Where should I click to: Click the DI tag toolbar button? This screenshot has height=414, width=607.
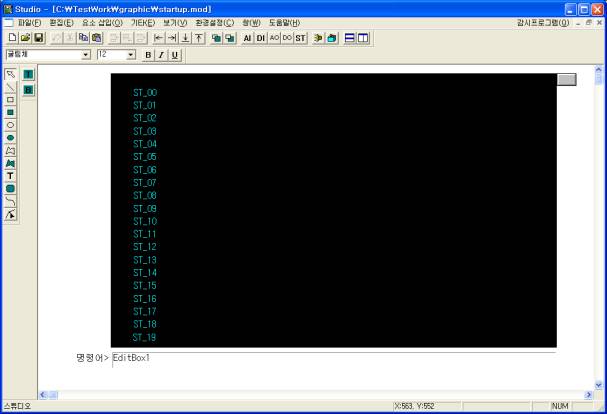(x=261, y=38)
